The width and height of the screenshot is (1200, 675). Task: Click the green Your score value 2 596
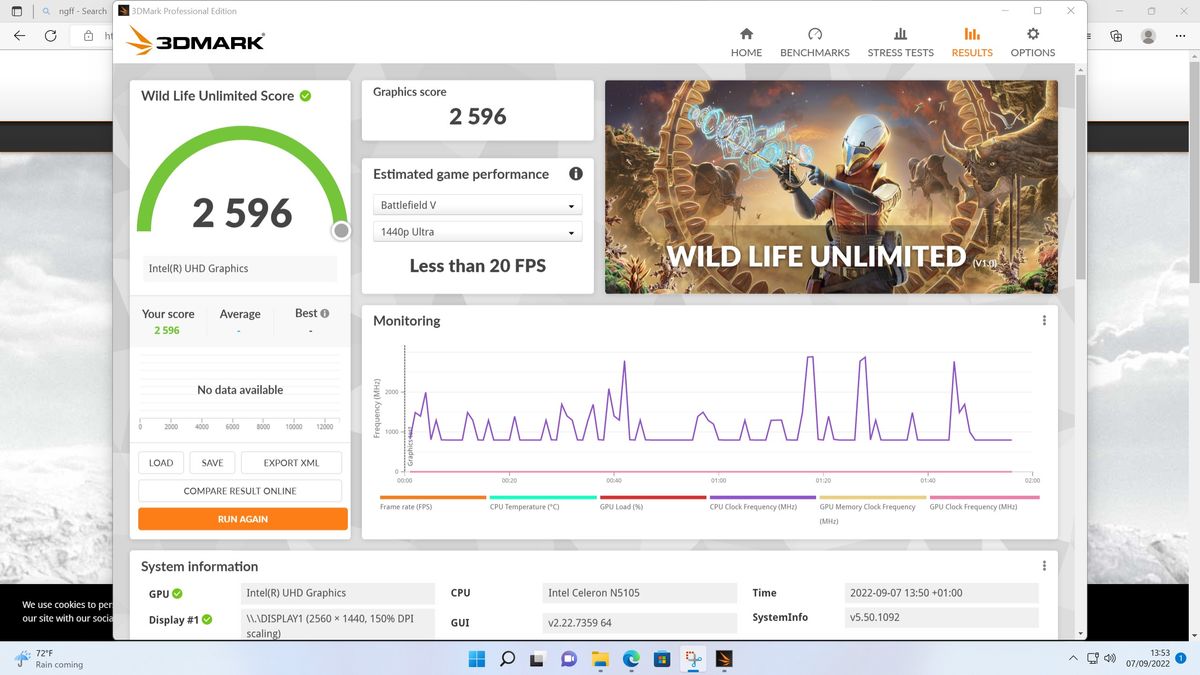point(167,330)
